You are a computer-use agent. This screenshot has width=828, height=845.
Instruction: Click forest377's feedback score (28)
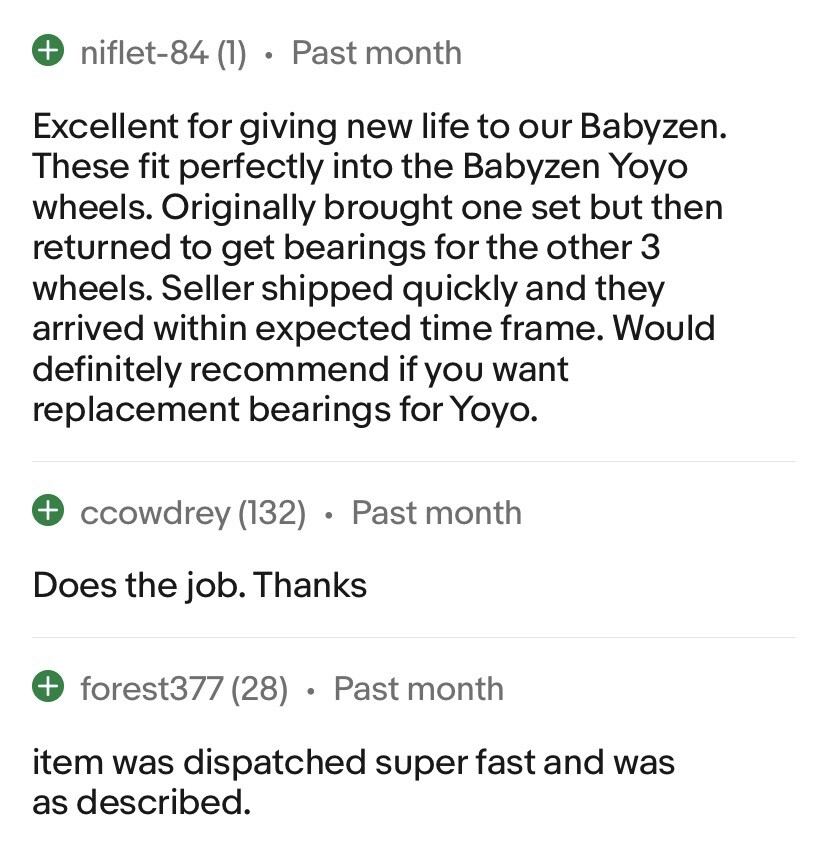[x=260, y=688]
